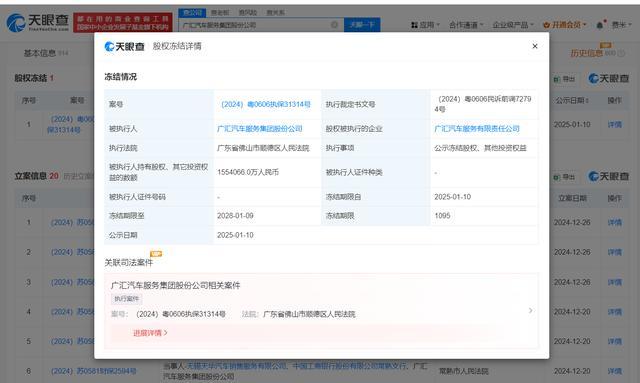
Task: Open the 应用 grid menu in the header
Action: click(425, 25)
